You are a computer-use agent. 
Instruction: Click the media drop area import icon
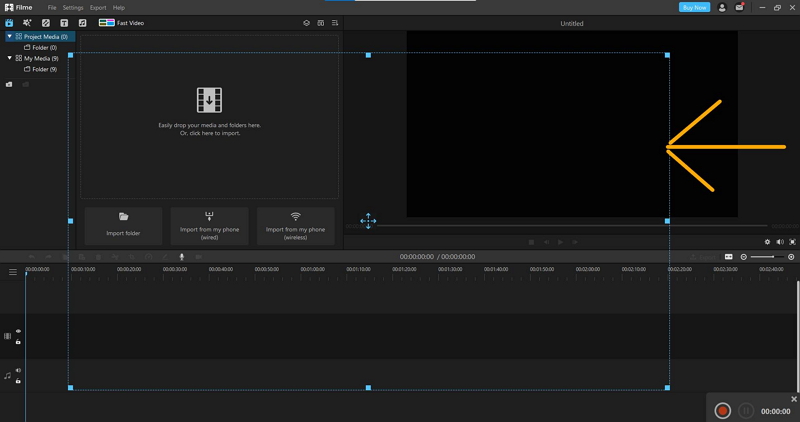point(209,100)
